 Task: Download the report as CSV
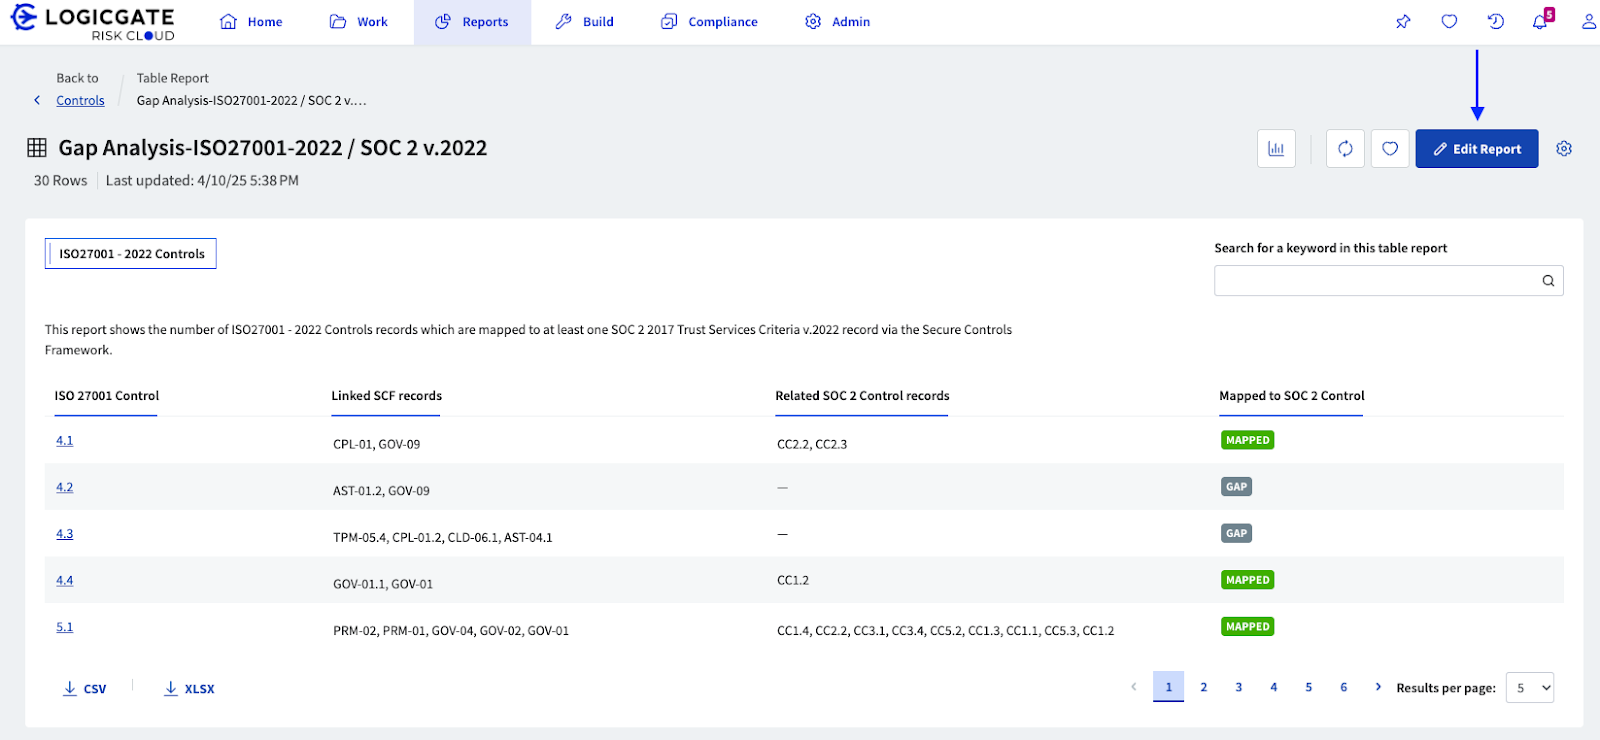click(84, 689)
